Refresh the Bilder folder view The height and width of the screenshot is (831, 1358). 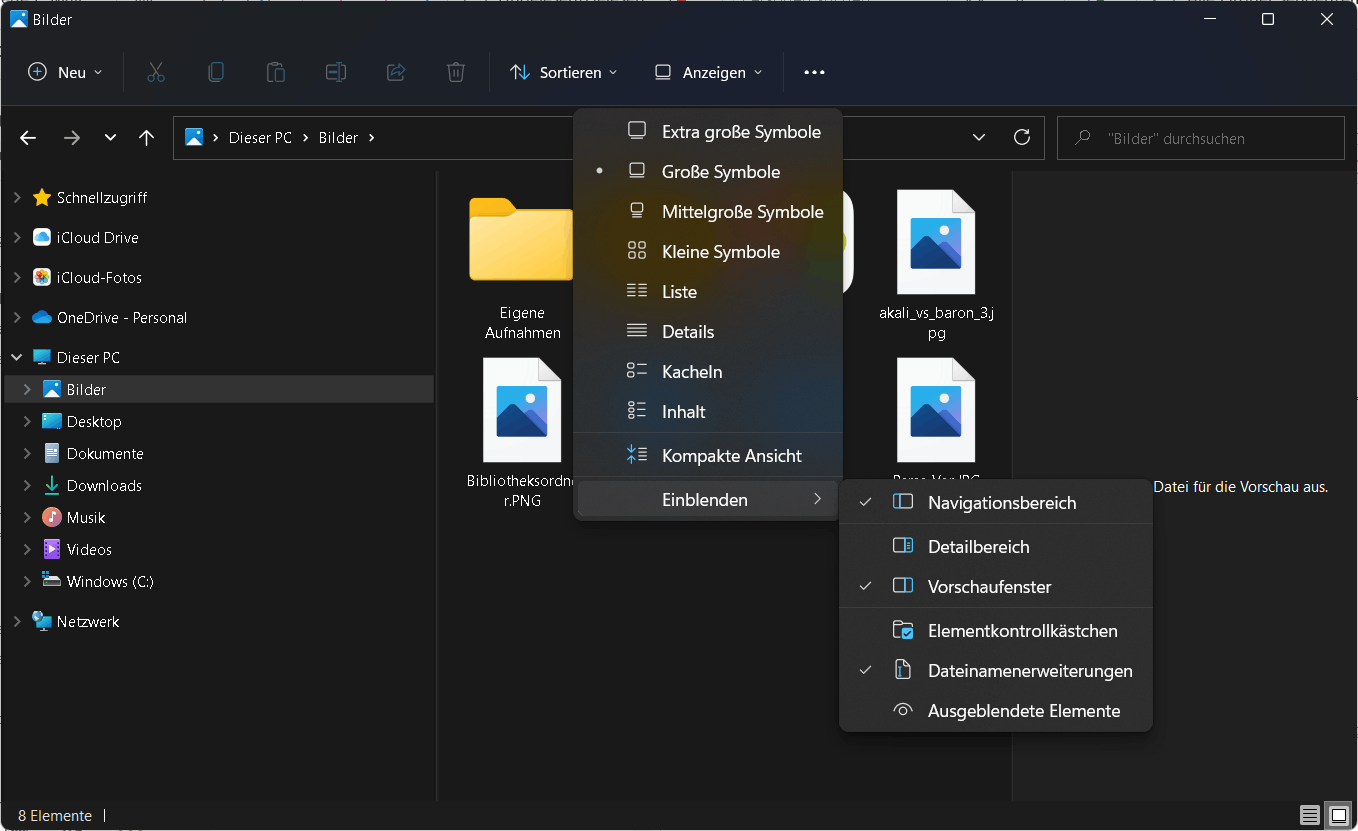(1021, 137)
